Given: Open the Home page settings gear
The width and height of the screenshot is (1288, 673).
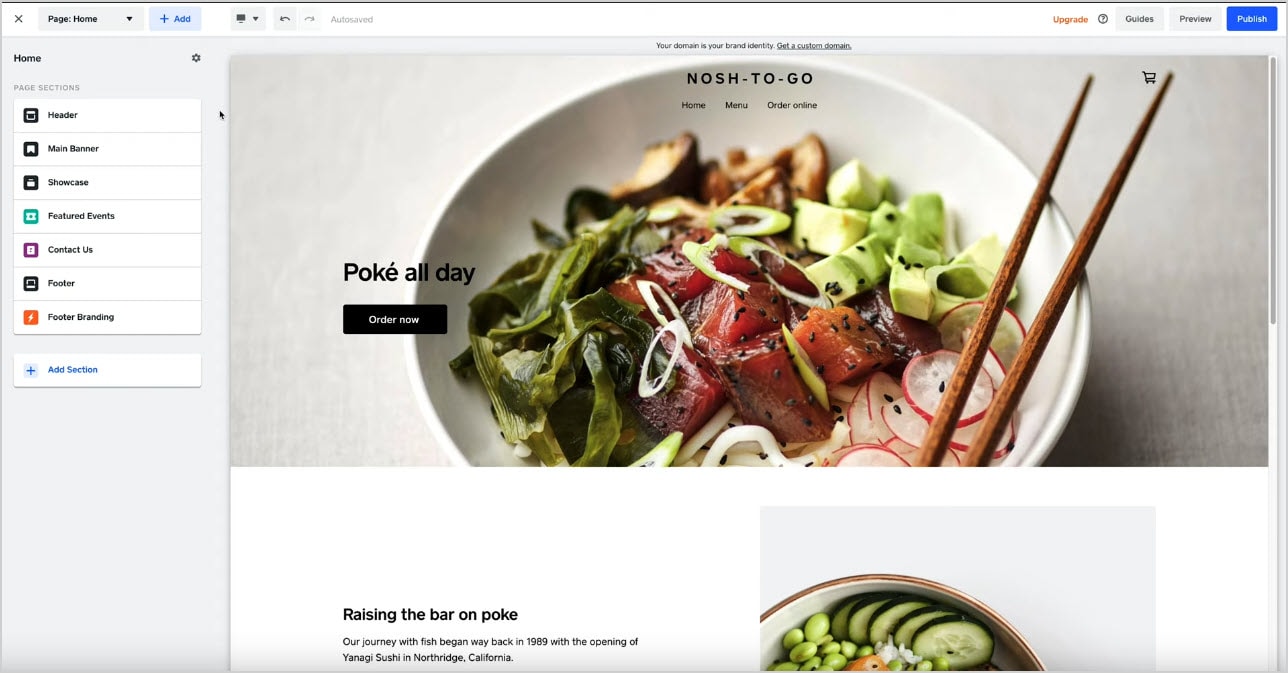Looking at the screenshot, I should click(196, 58).
